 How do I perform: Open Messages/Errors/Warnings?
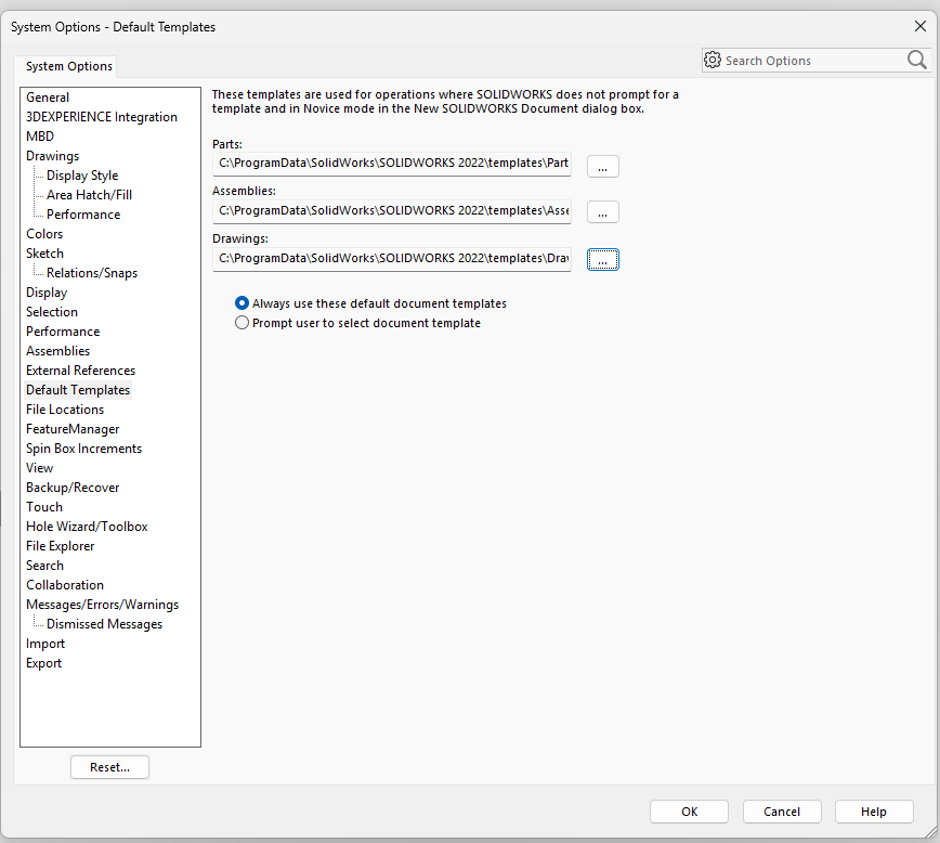(102, 604)
